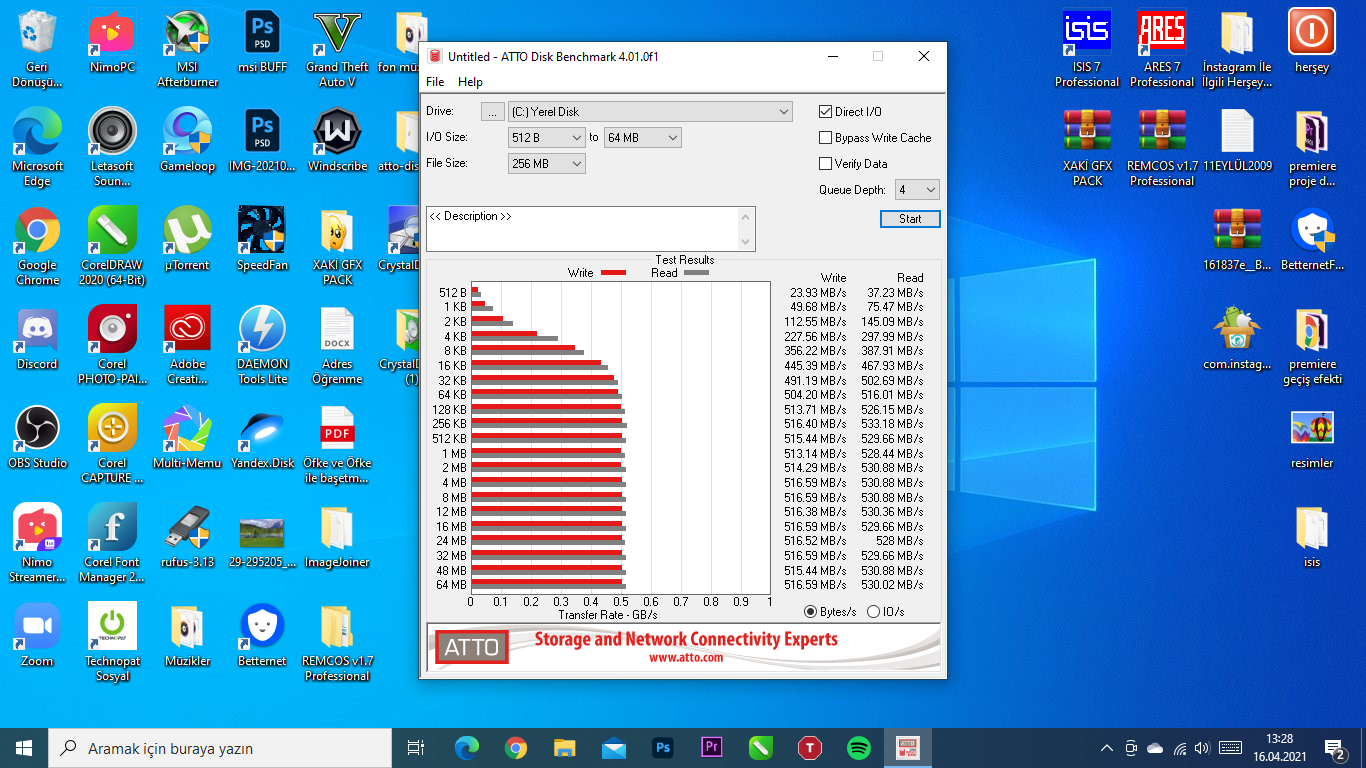Open the MSI Afterburner desktop shortcut
Viewport: 1366px width, 768px height.
click(x=187, y=47)
